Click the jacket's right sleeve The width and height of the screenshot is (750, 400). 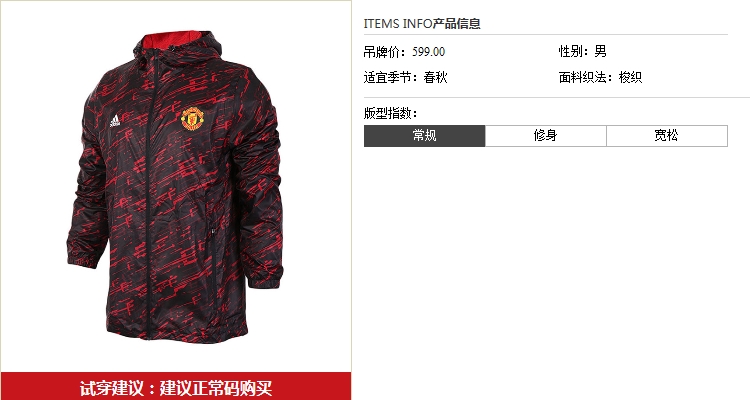point(263,191)
